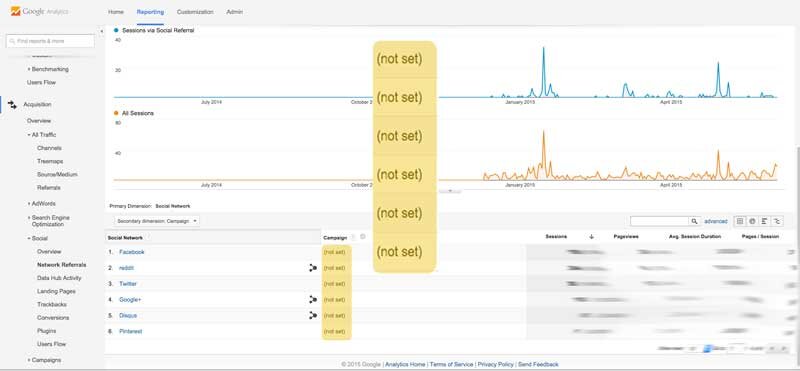This screenshot has height=371, width=800.
Task: Click the Google+ social network link
Action: [130, 300]
